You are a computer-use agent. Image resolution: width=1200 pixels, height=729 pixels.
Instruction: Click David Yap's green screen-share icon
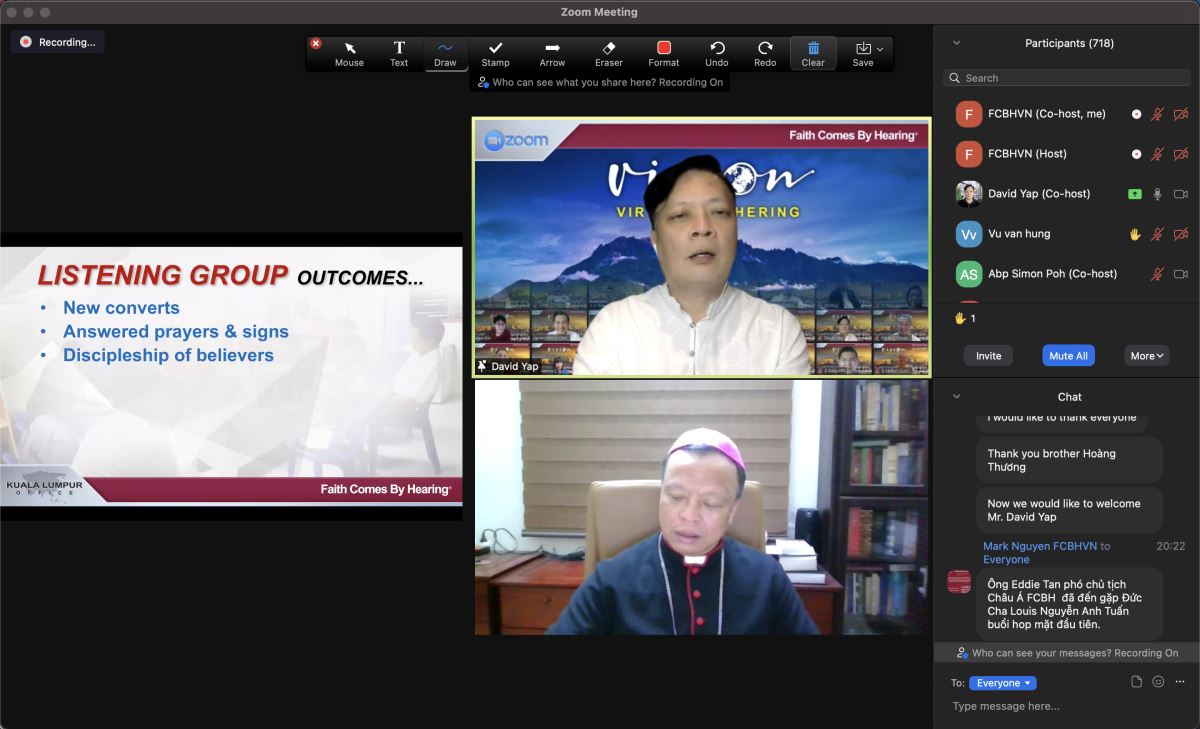pyautogui.click(x=1135, y=194)
